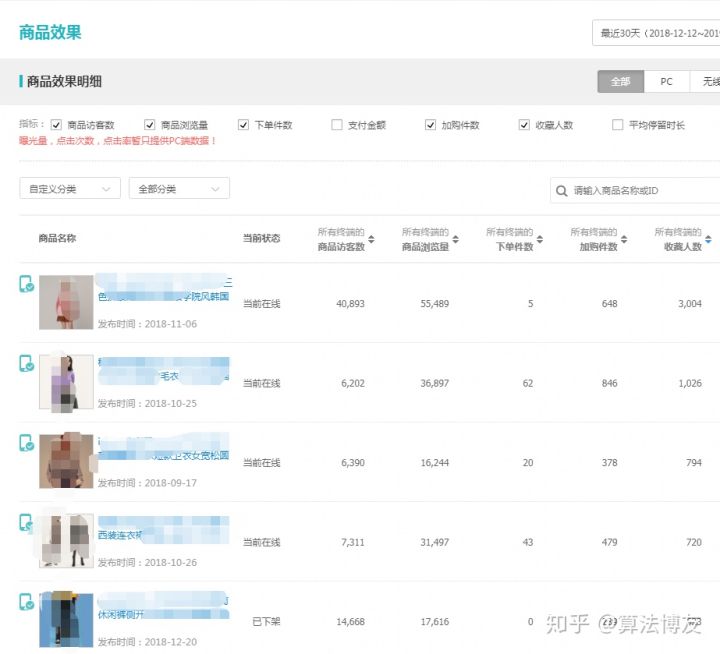Switch to the PC tab

pos(666,82)
